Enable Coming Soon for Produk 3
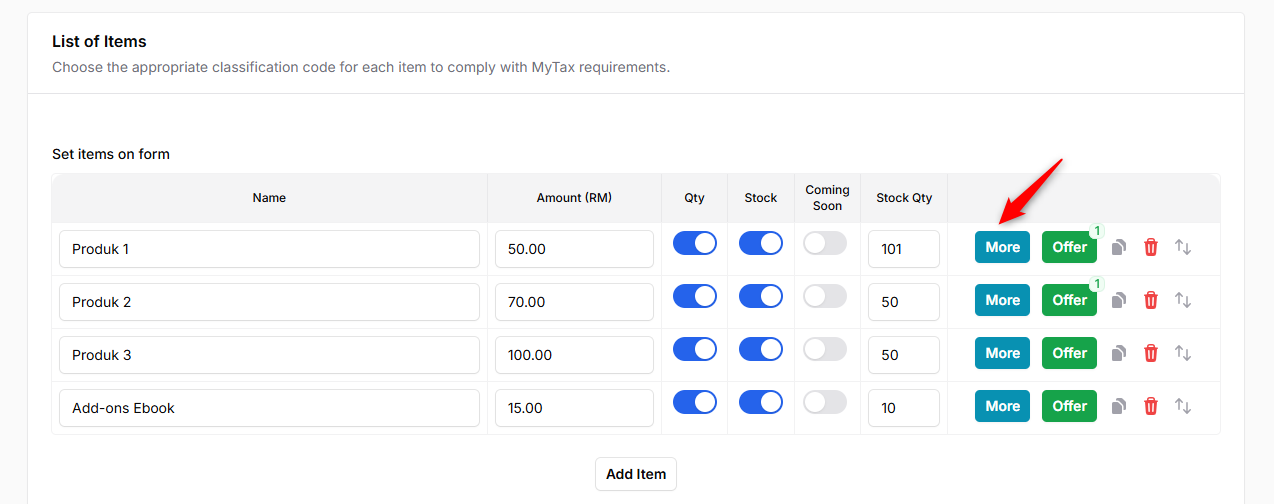The height and width of the screenshot is (504, 1274). (825, 349)
